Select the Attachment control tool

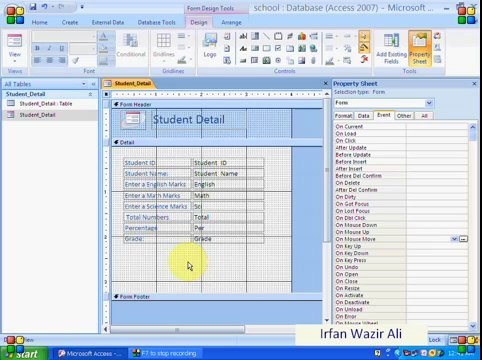(x=313, y=60)
